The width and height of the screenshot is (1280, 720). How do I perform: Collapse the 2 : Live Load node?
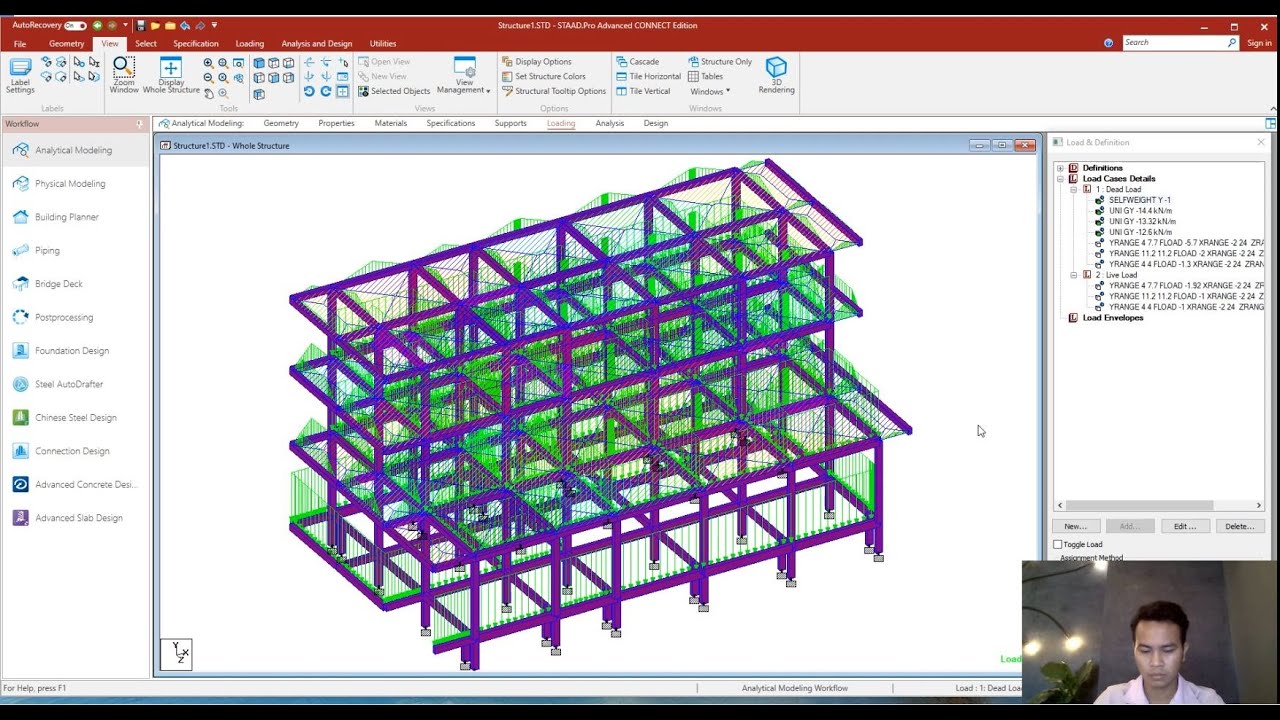[1074, 275]
